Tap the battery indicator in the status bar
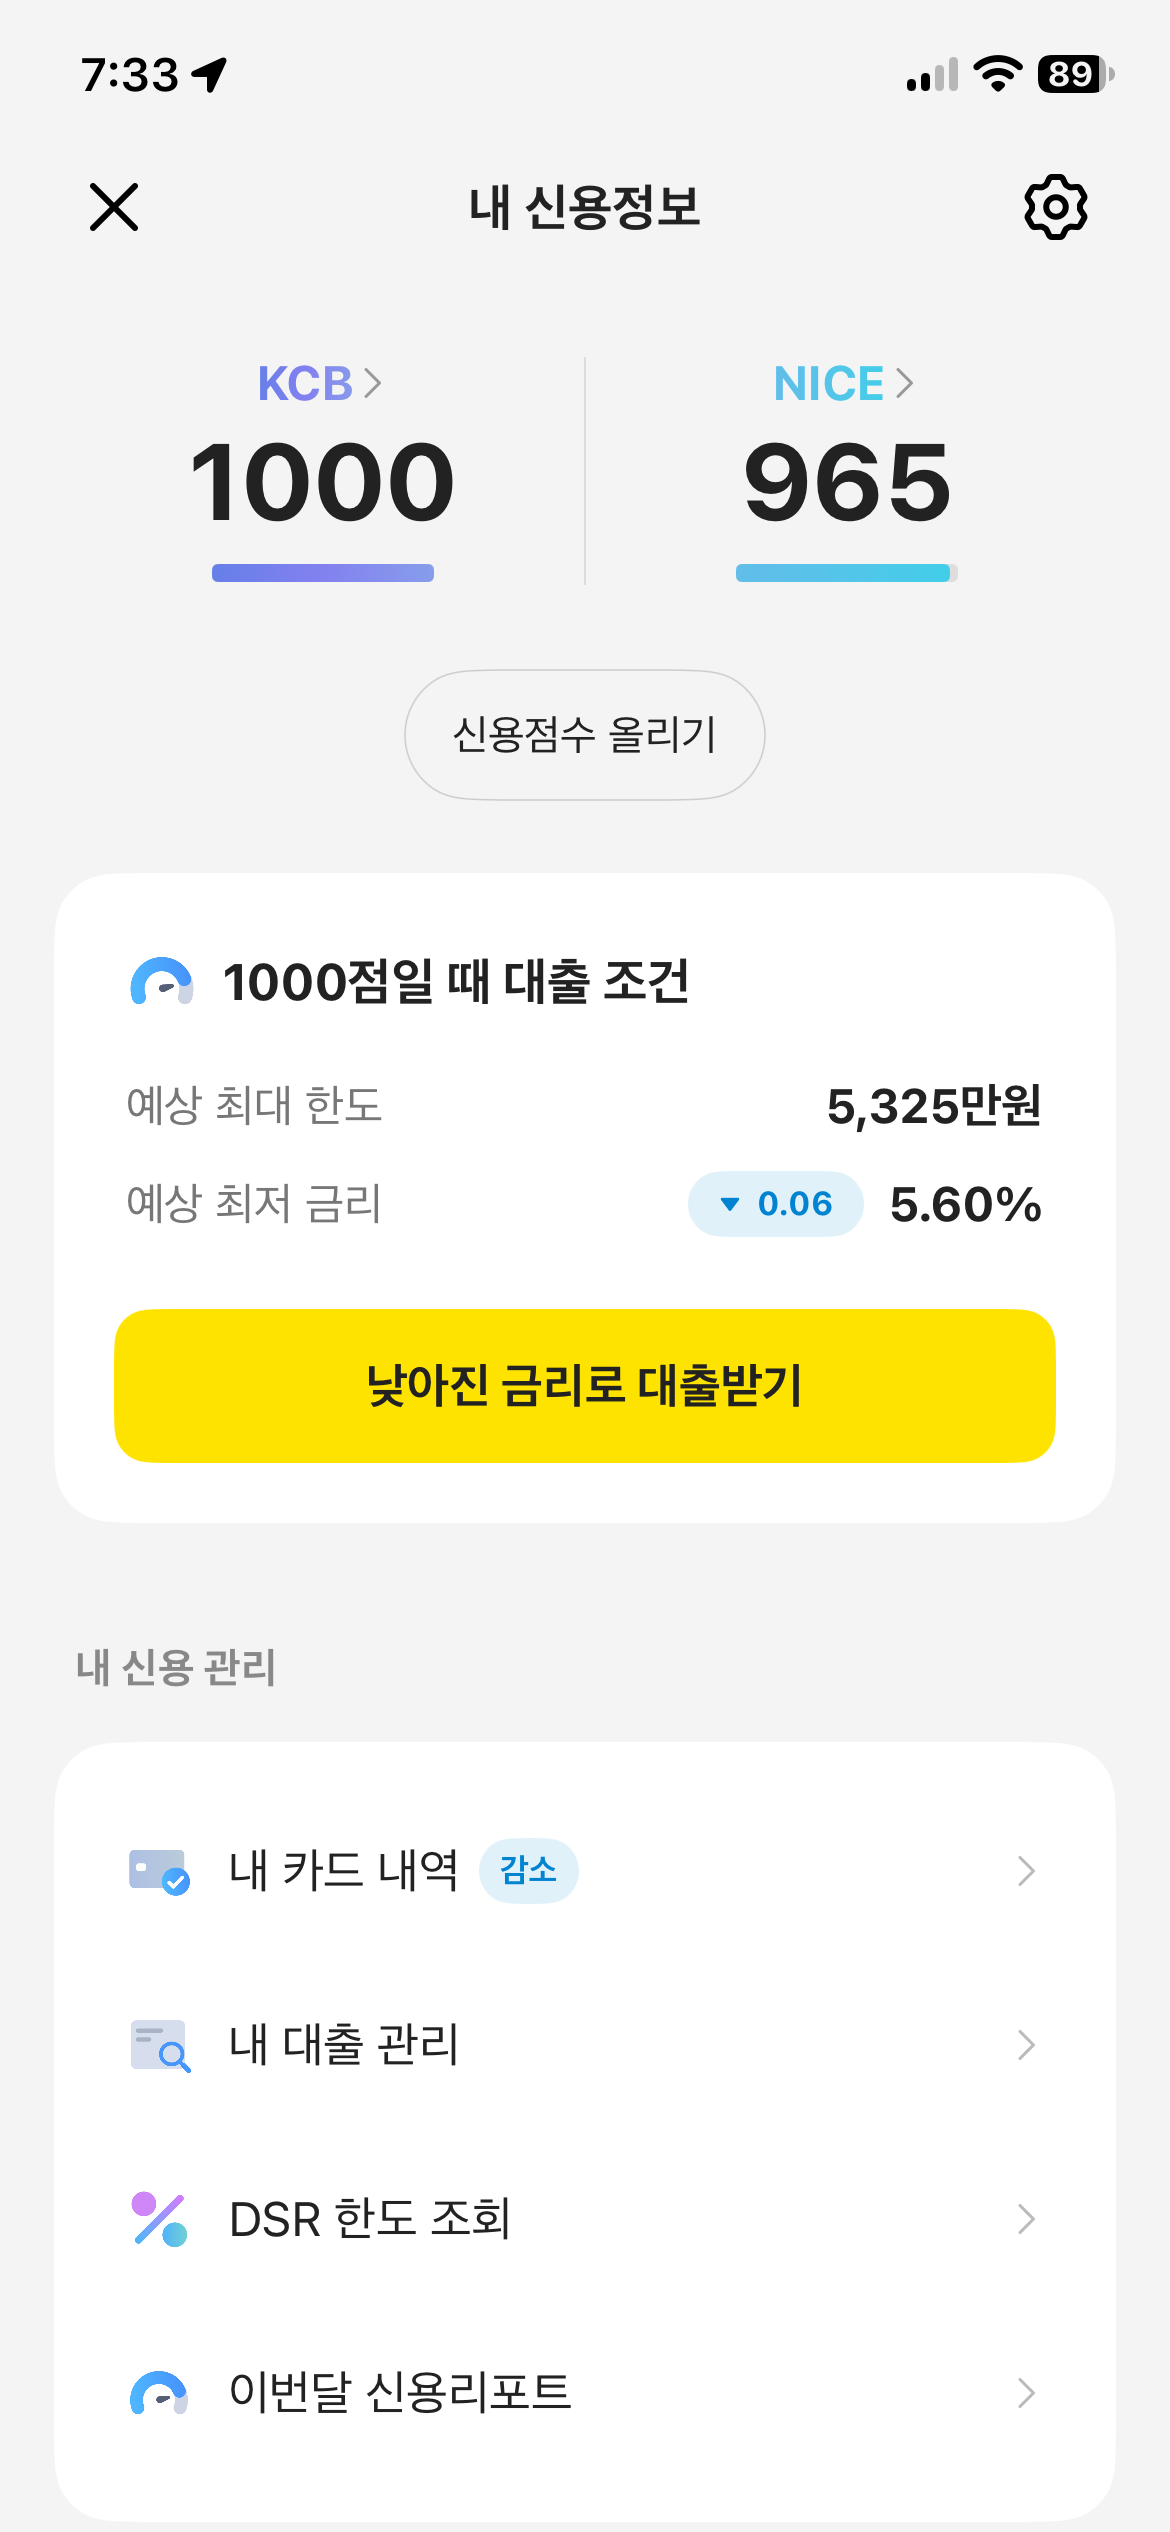This screenshot has width=1170, height=2532. click(1076, 74)
